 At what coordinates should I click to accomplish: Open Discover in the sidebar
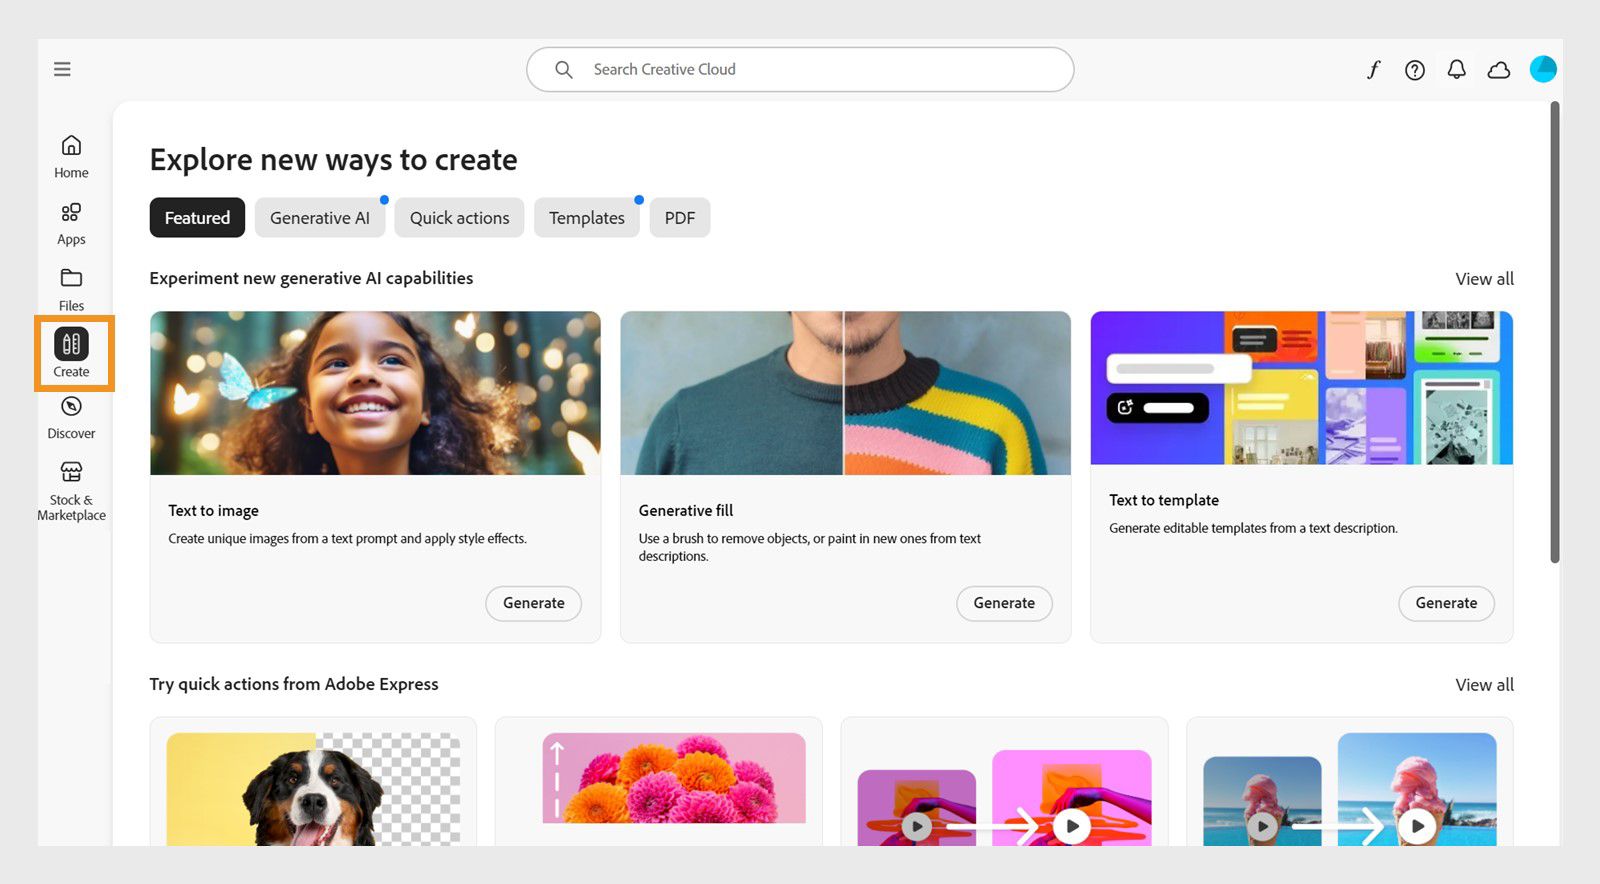(71, 418)
